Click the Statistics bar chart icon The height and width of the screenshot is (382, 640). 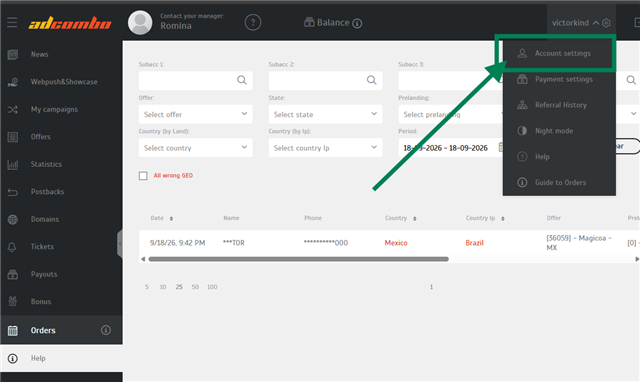pos(13,164)
